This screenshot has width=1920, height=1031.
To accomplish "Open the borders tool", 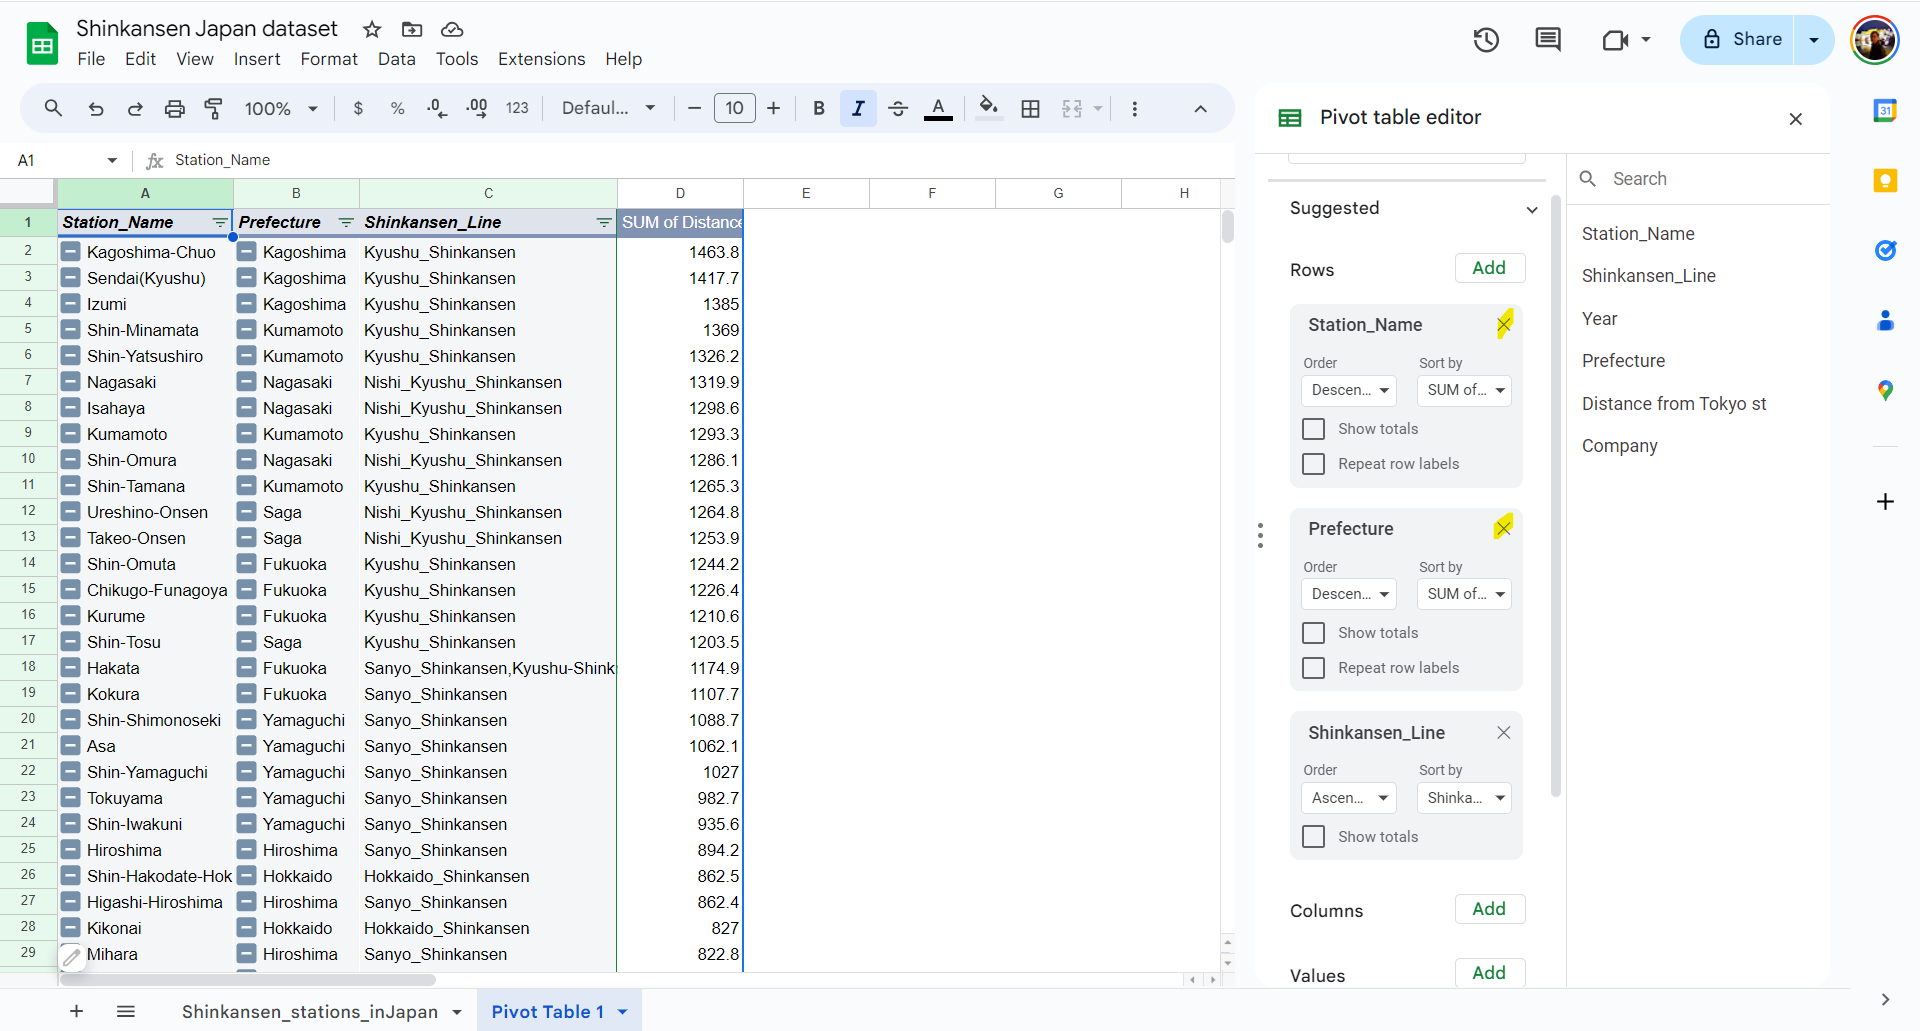I will 1030,108.
